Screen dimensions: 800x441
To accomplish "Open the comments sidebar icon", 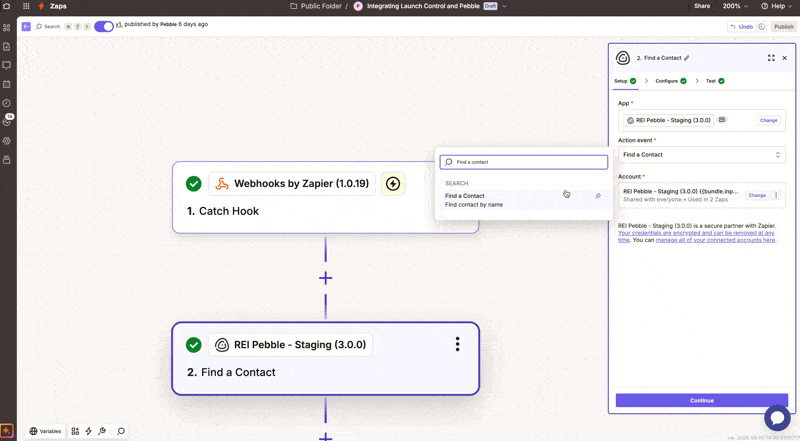I will coord(7,65).
